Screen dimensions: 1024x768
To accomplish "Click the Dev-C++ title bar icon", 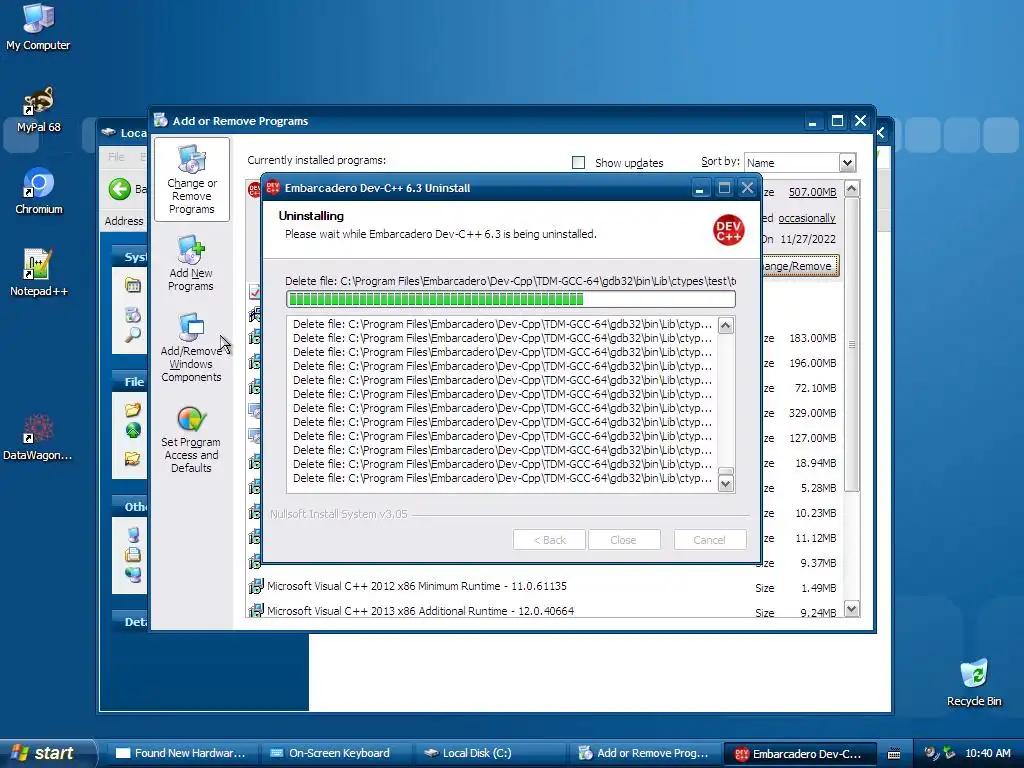I will [273, 188].
